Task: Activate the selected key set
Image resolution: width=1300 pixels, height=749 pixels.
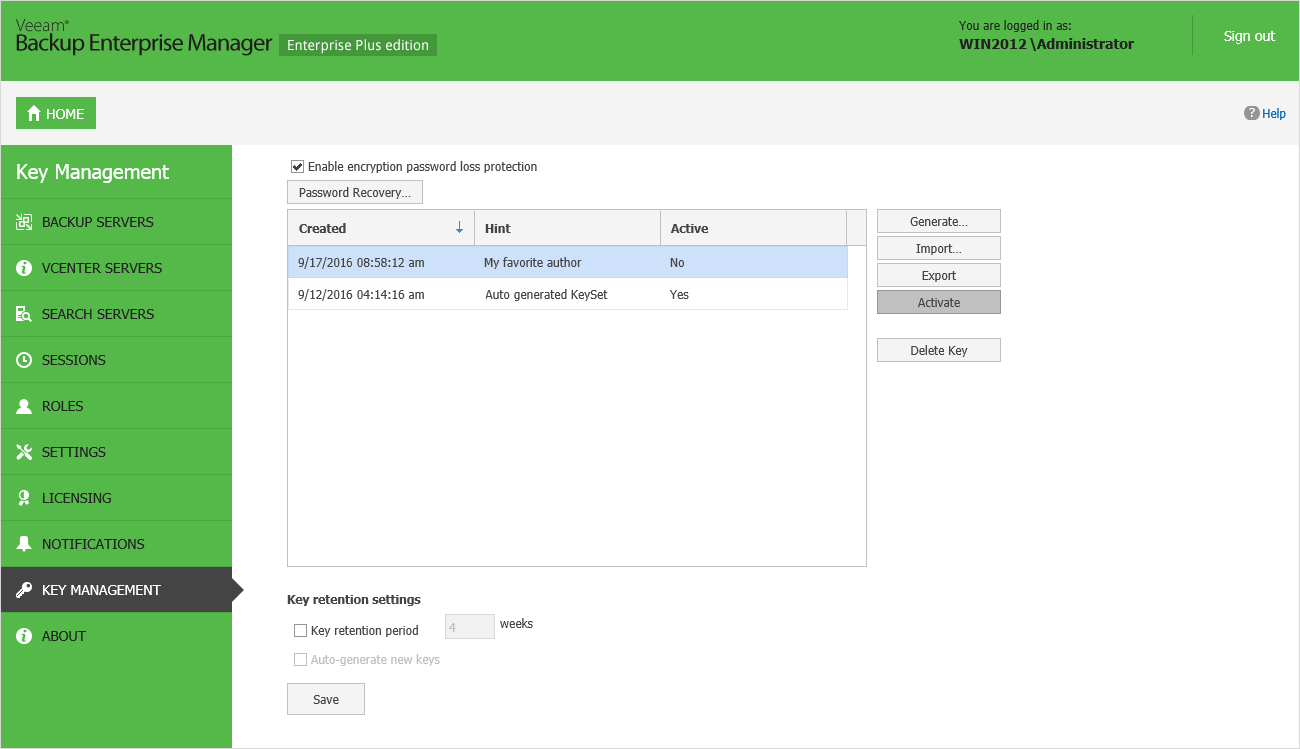Action: [939, 302]
